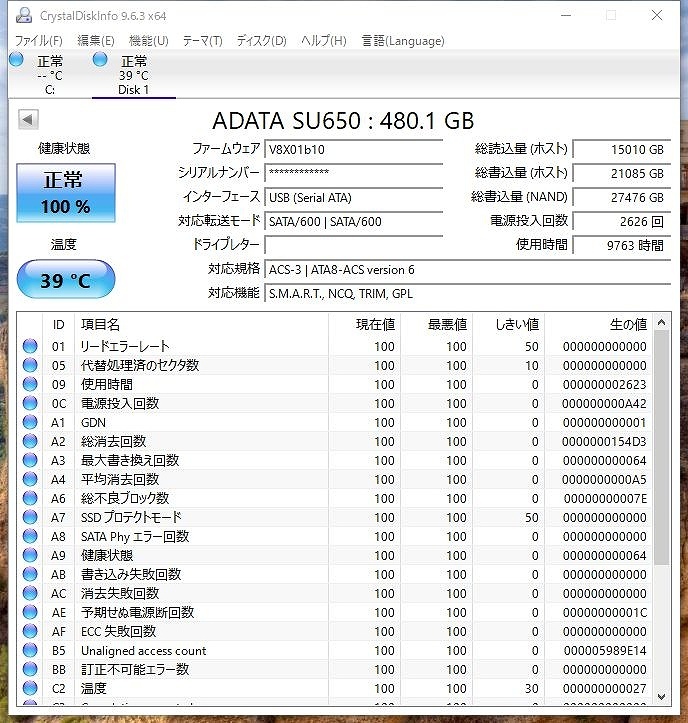Click the SMART list vertical scrollbar thumb
The image size is (688, 723).
[x=661, y=448]
